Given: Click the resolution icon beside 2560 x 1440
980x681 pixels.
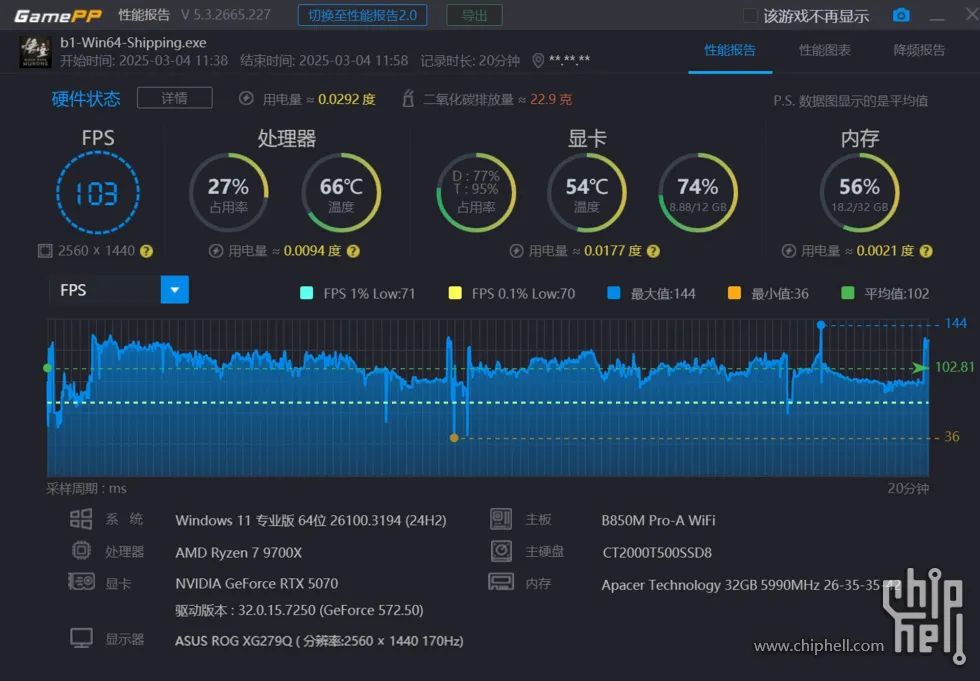Looking at the screenshot, I should tap(45, 251).
